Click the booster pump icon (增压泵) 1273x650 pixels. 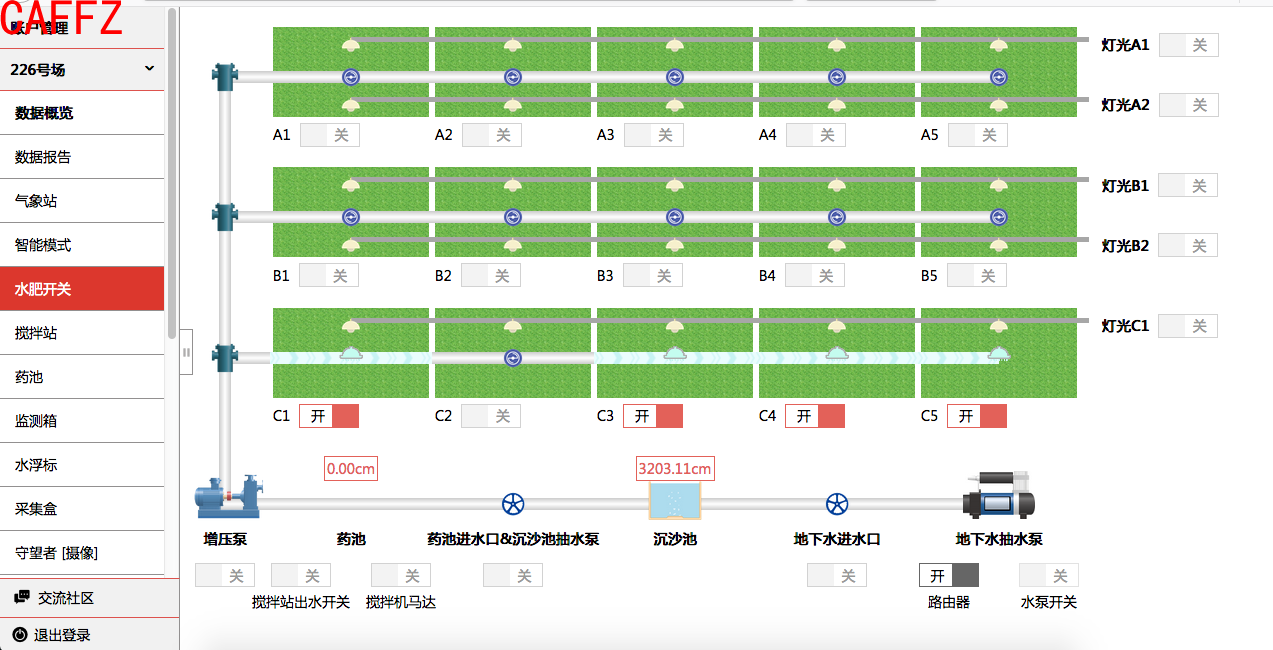[227, 498]
